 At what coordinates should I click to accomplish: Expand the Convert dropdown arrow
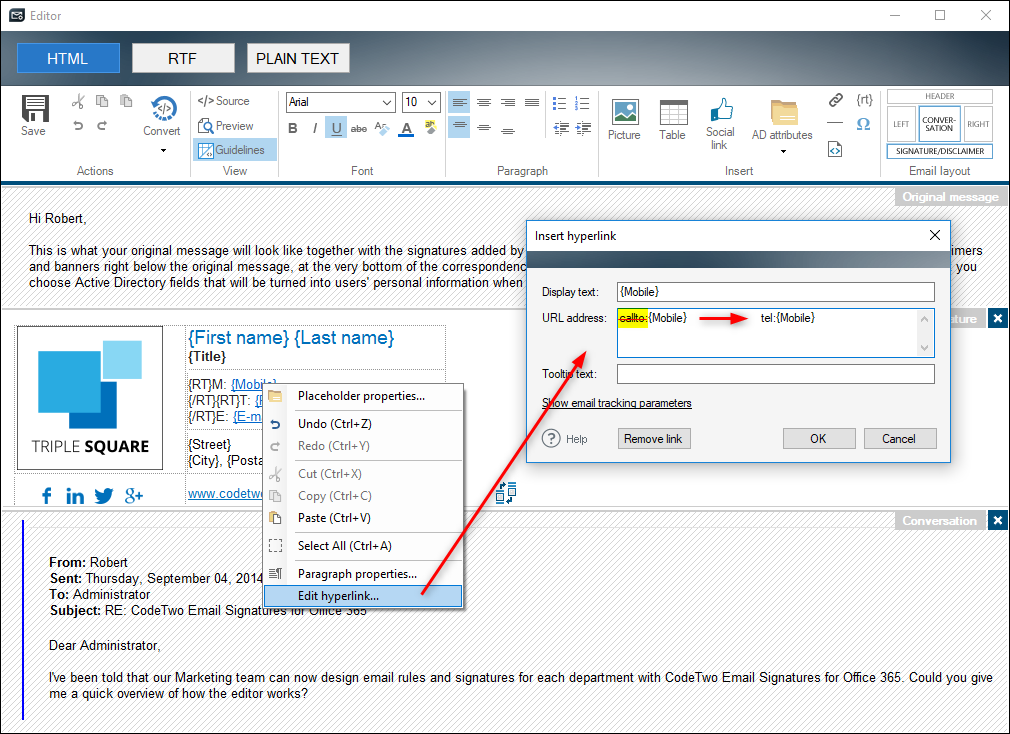click(163, 151)
